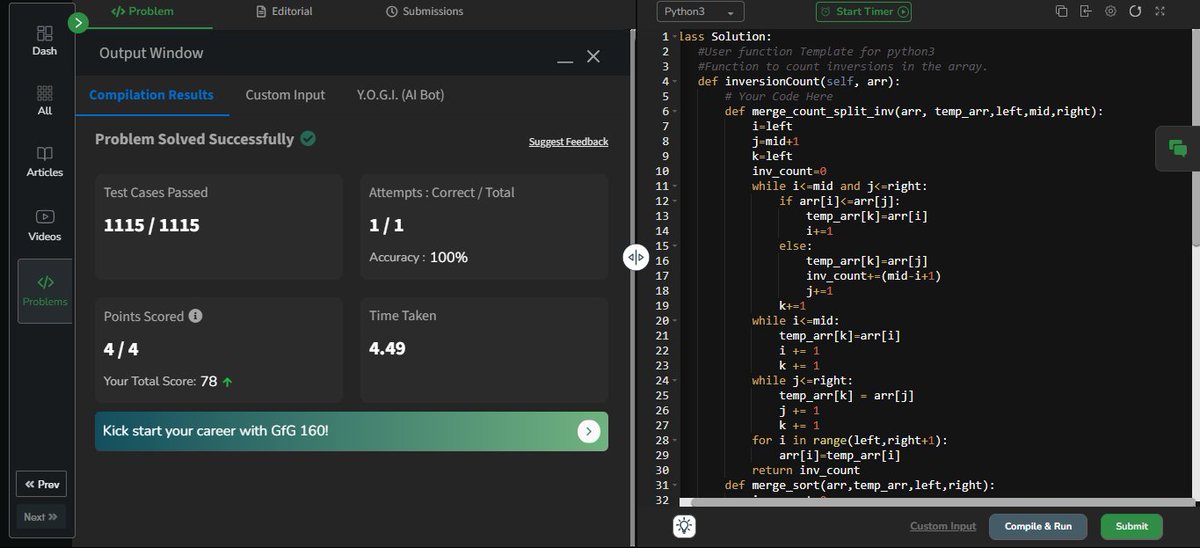Click the Suggest Feedback link
The width and height of the screenshot is (1200, 548).
568,142
